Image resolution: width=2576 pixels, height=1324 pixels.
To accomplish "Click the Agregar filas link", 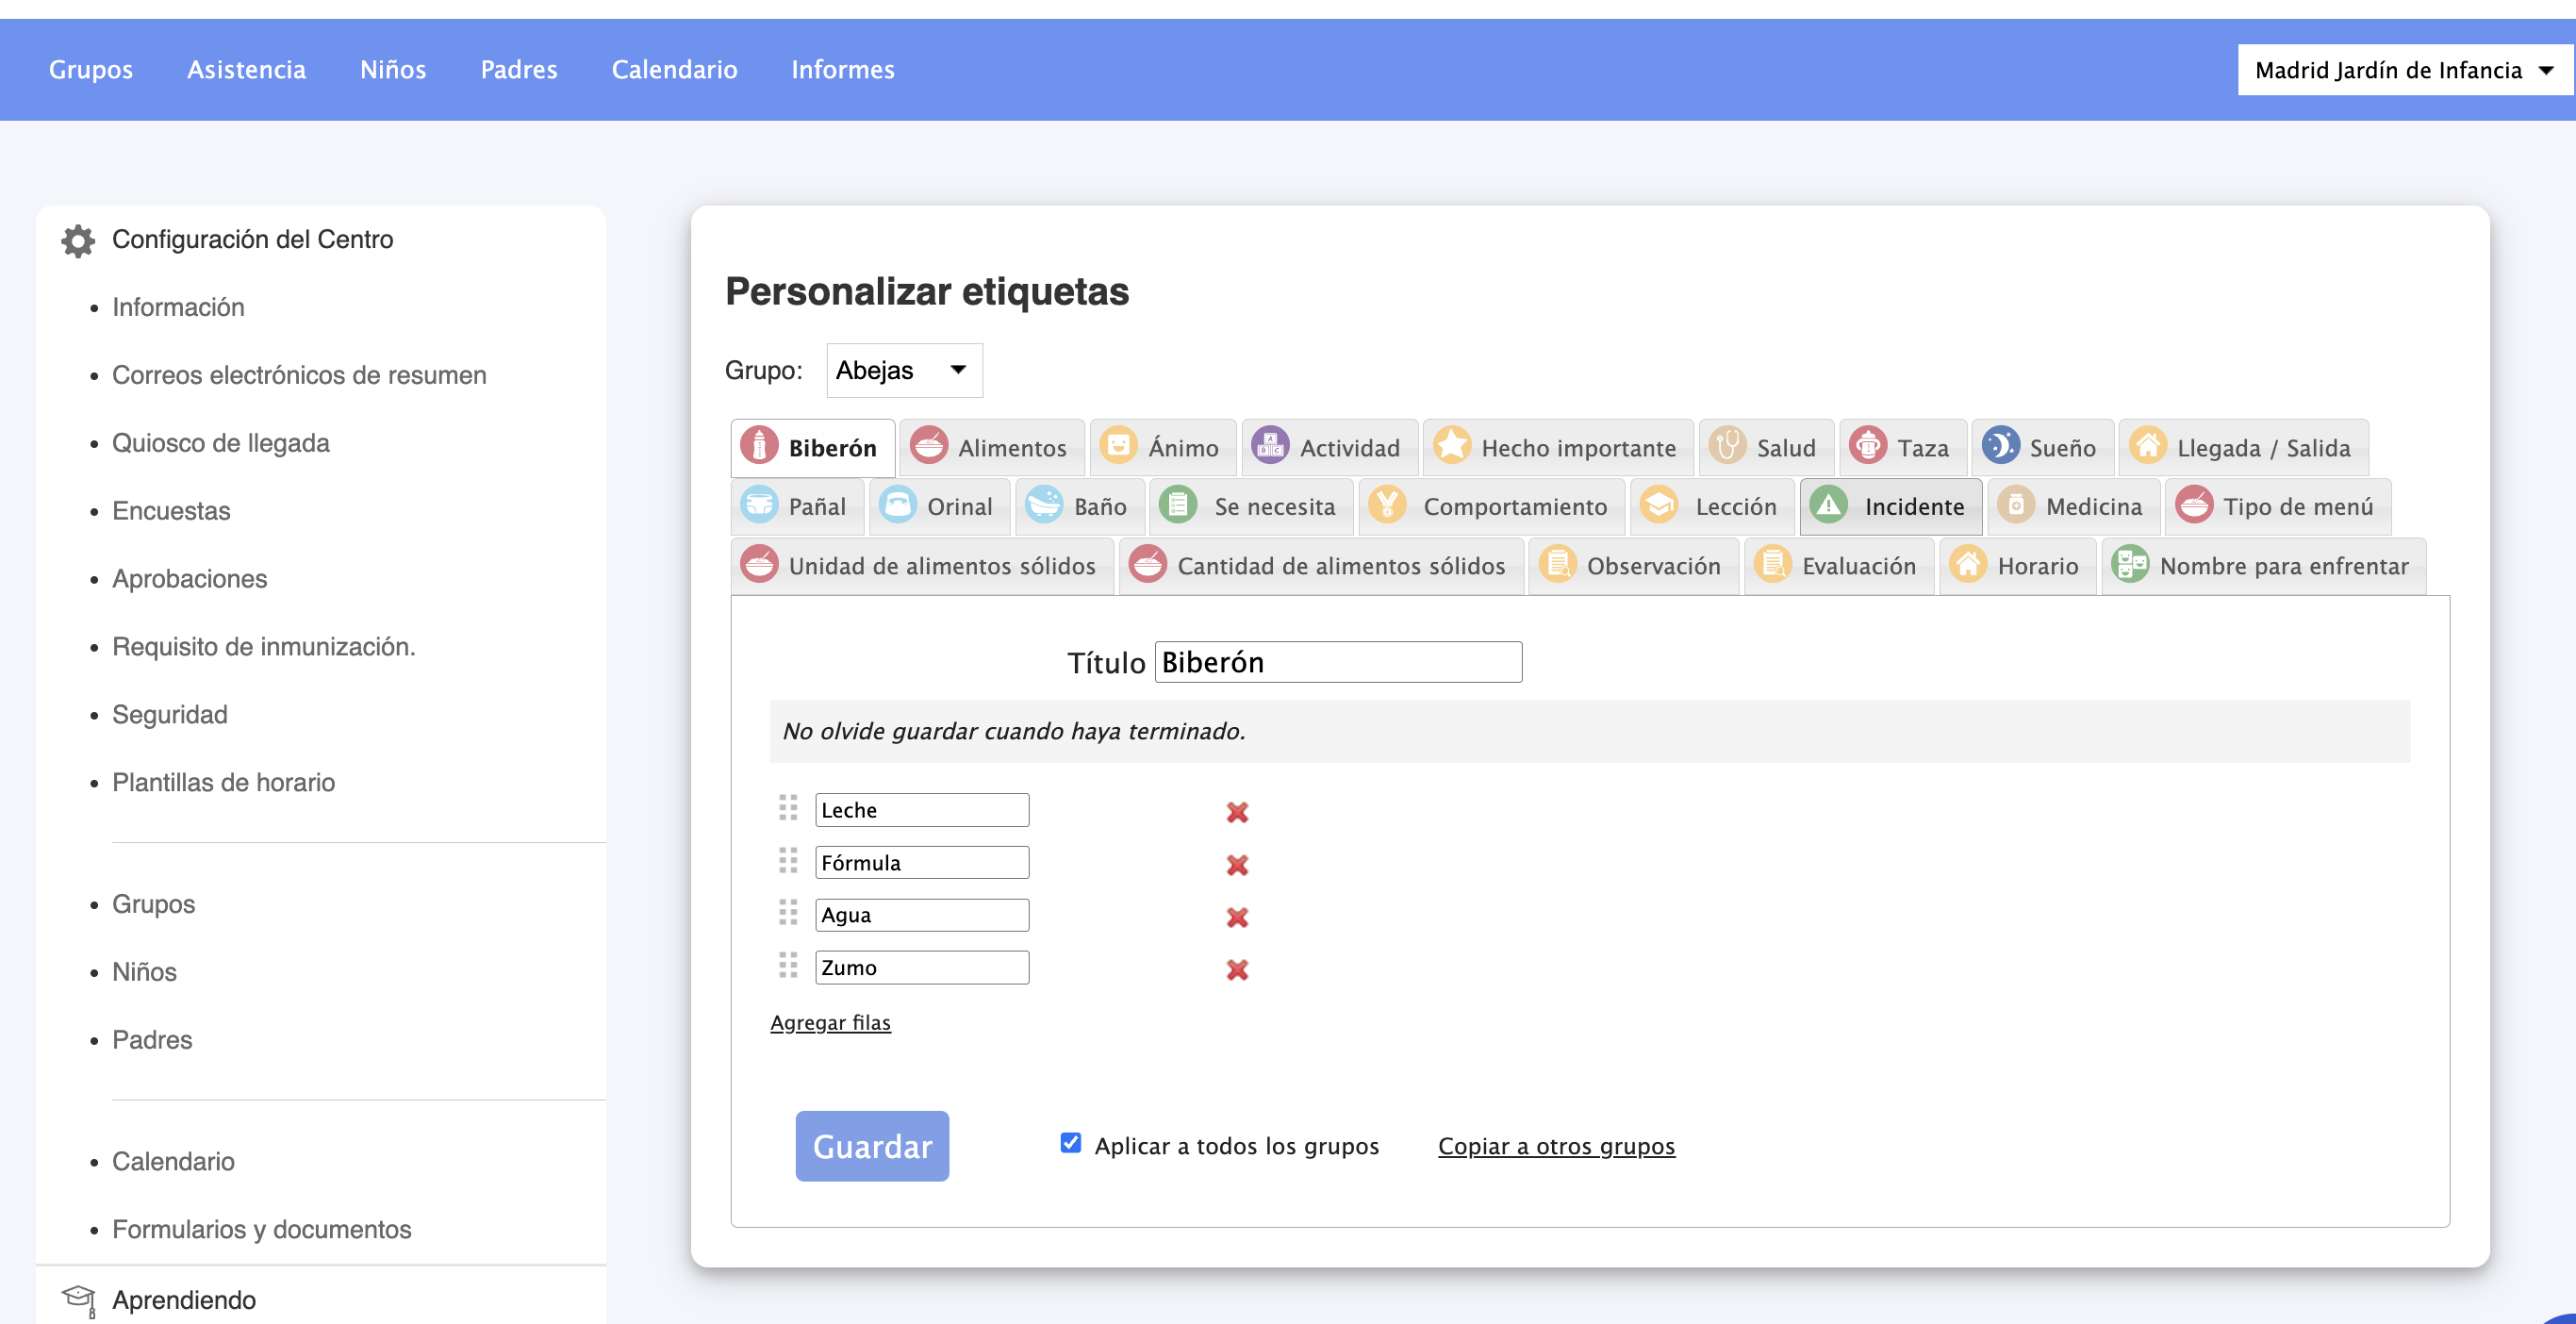I will pyautogui.click(x=830, y=1022).
